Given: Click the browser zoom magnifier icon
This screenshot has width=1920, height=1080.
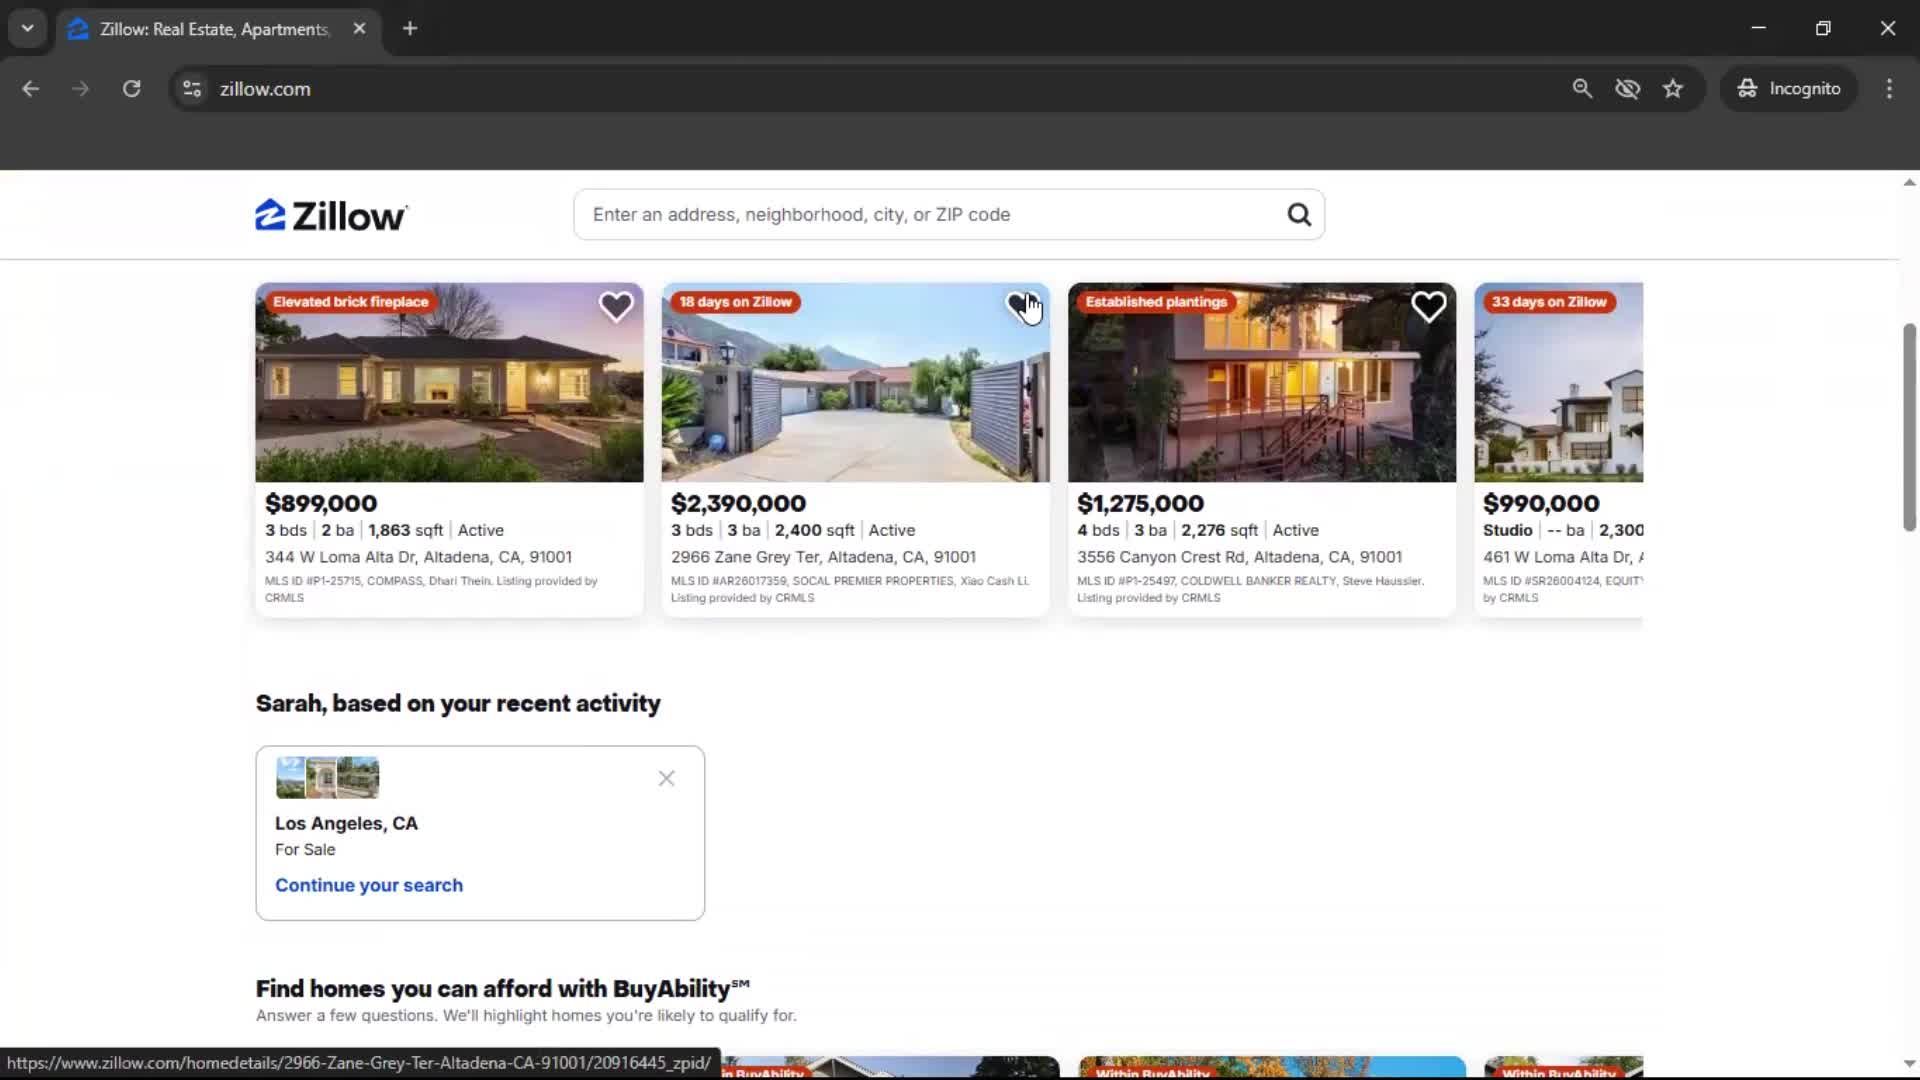Looking at the screenshot, I should 1582,89.
